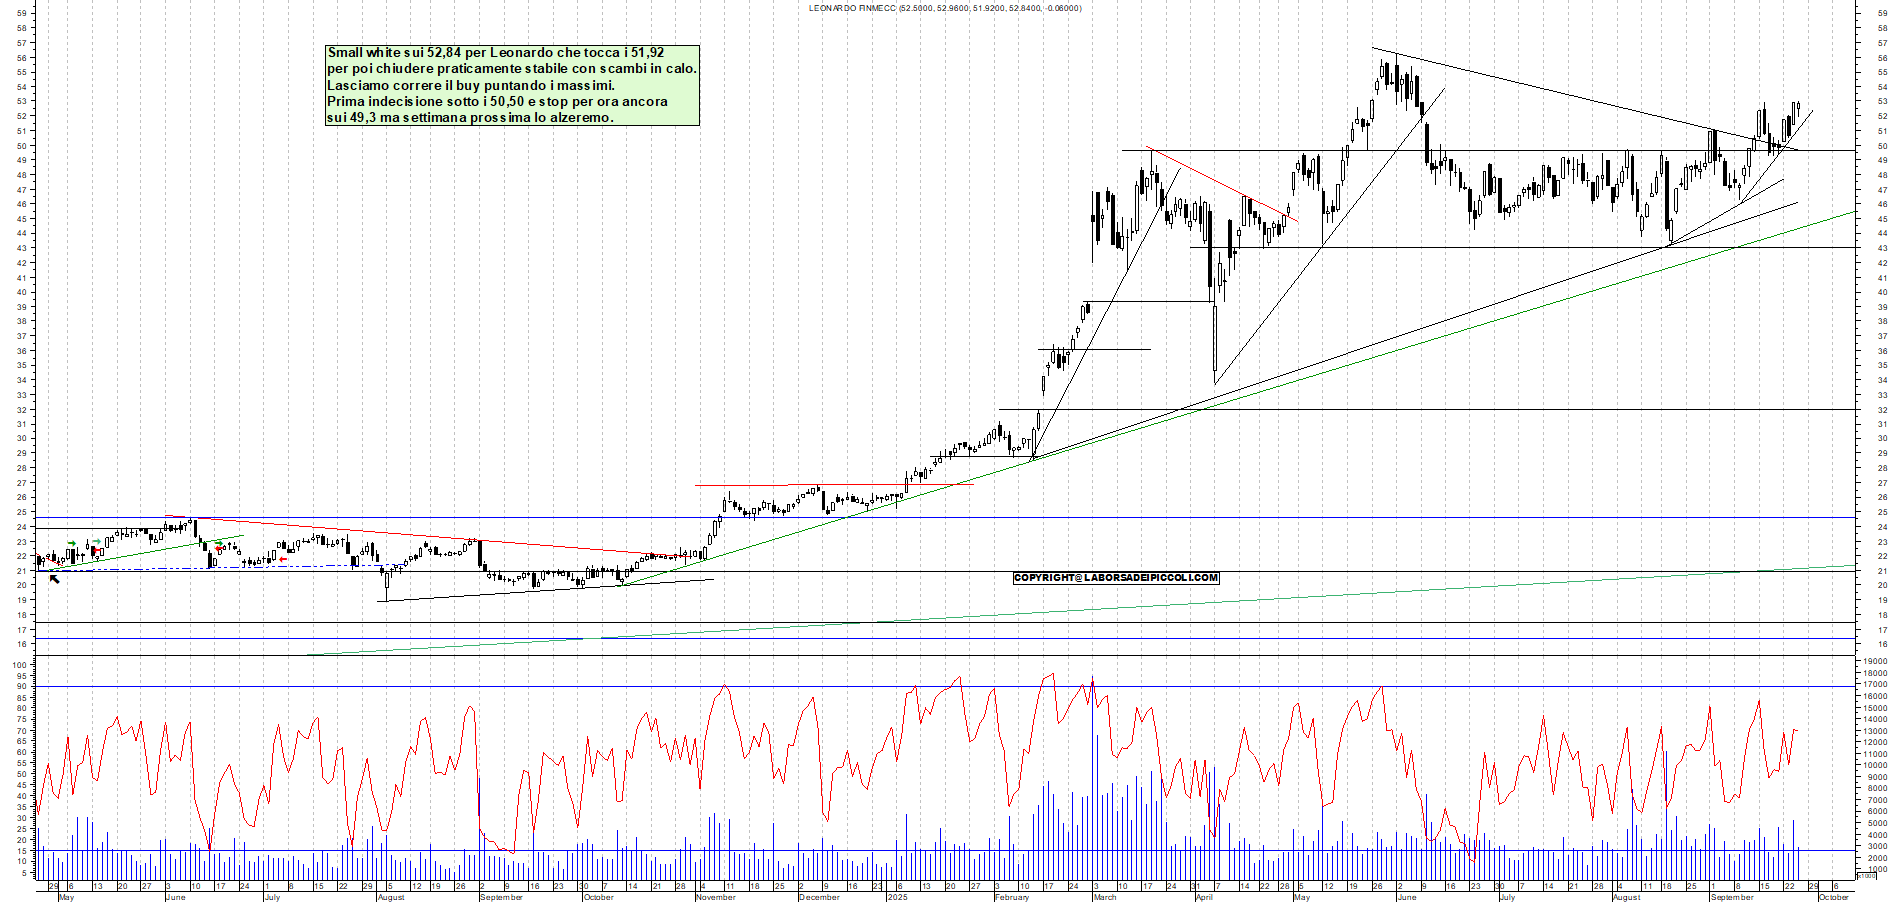Click the 10 oscillator scale value

[22, 862]
